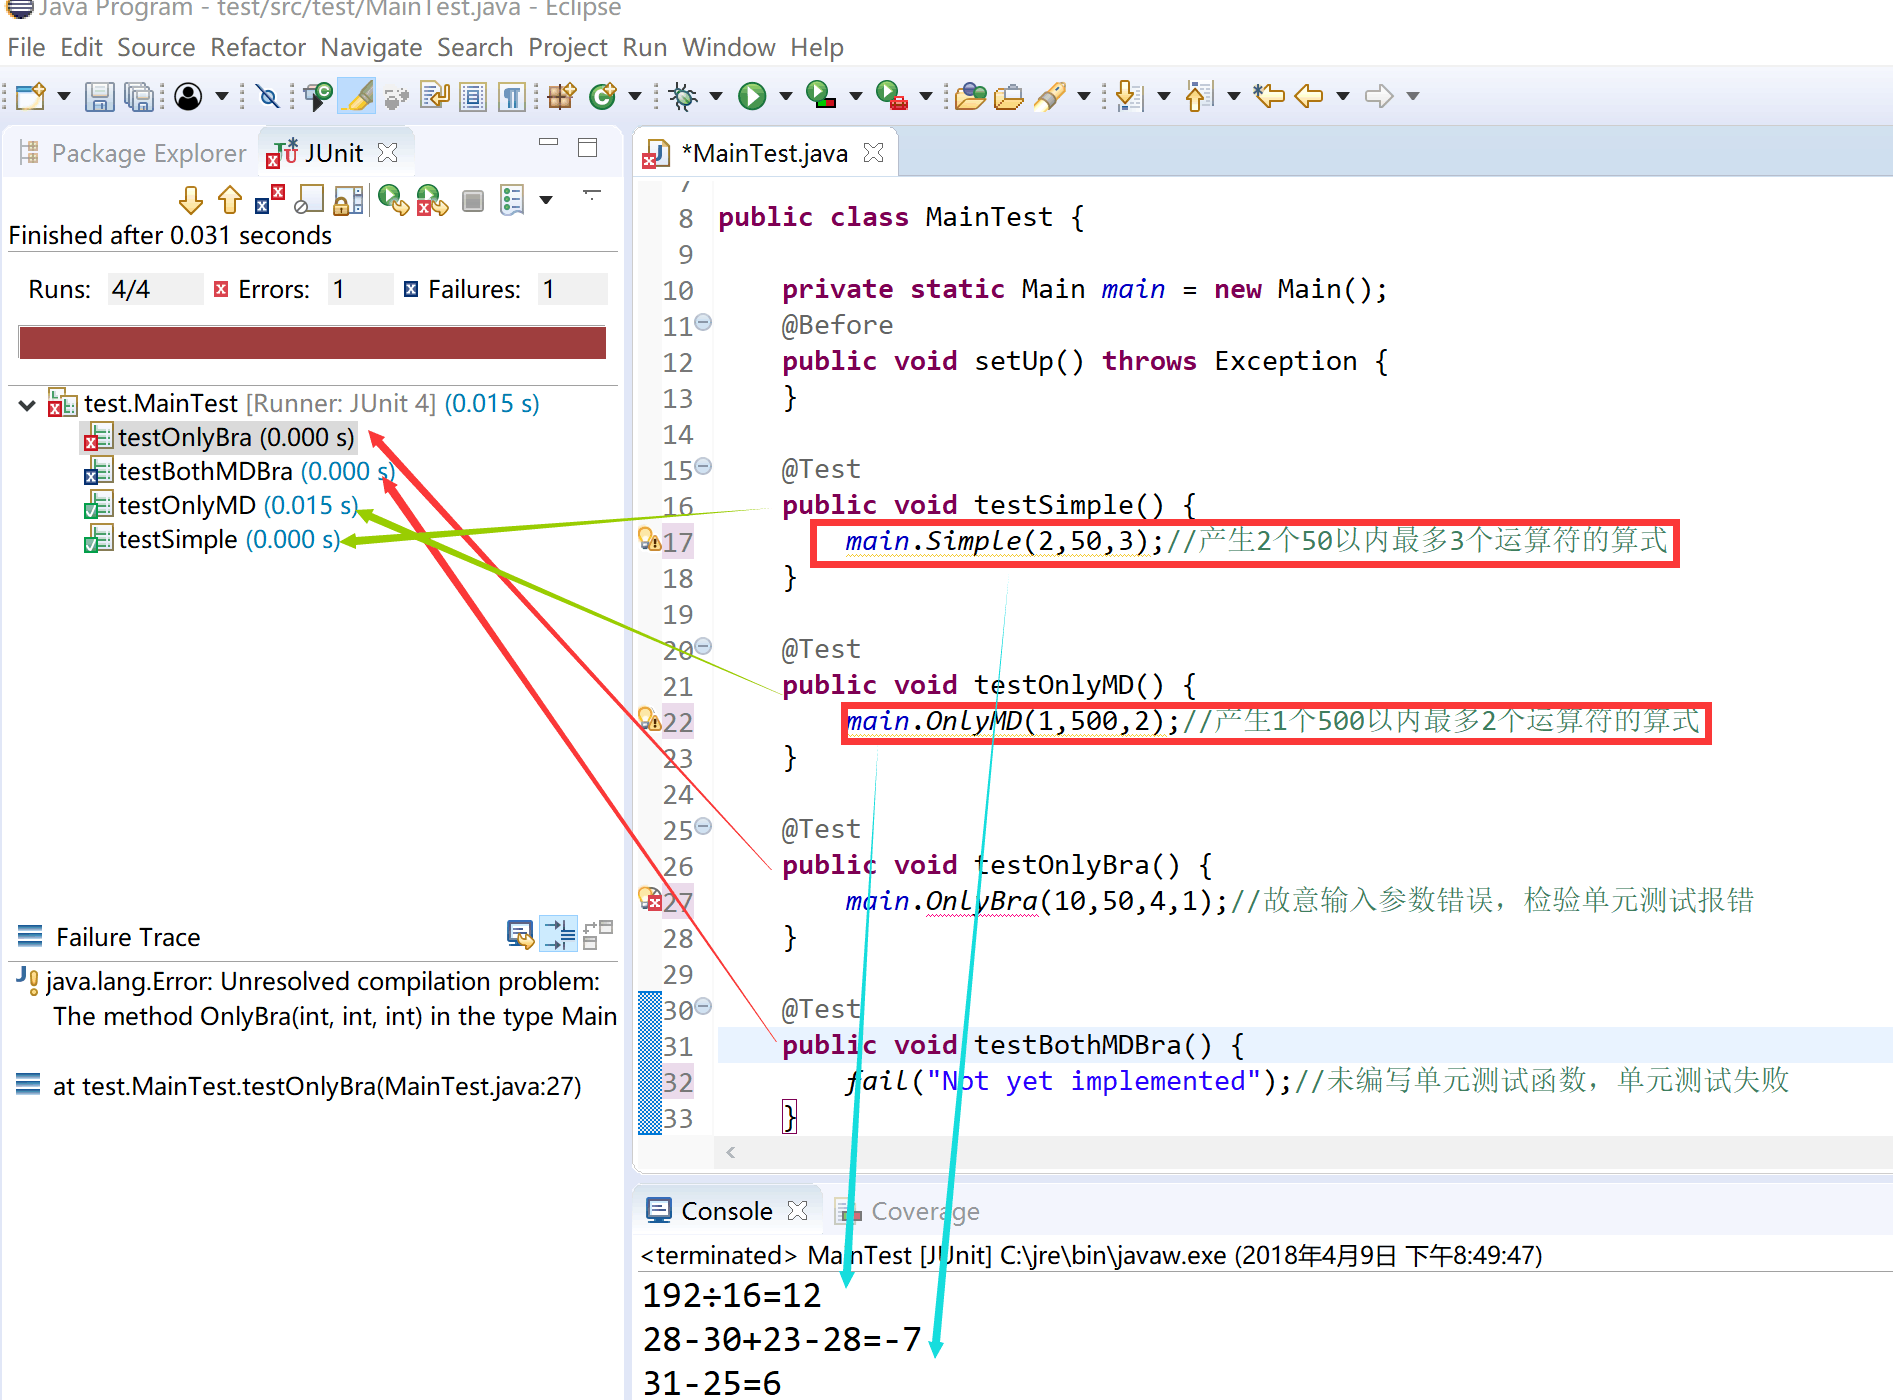Click the MainTest.java:27 stack trace line
Image resolution: width=1893 pixels, height=1400 pixels.
pyautogui.click(x=316, y=1086)
